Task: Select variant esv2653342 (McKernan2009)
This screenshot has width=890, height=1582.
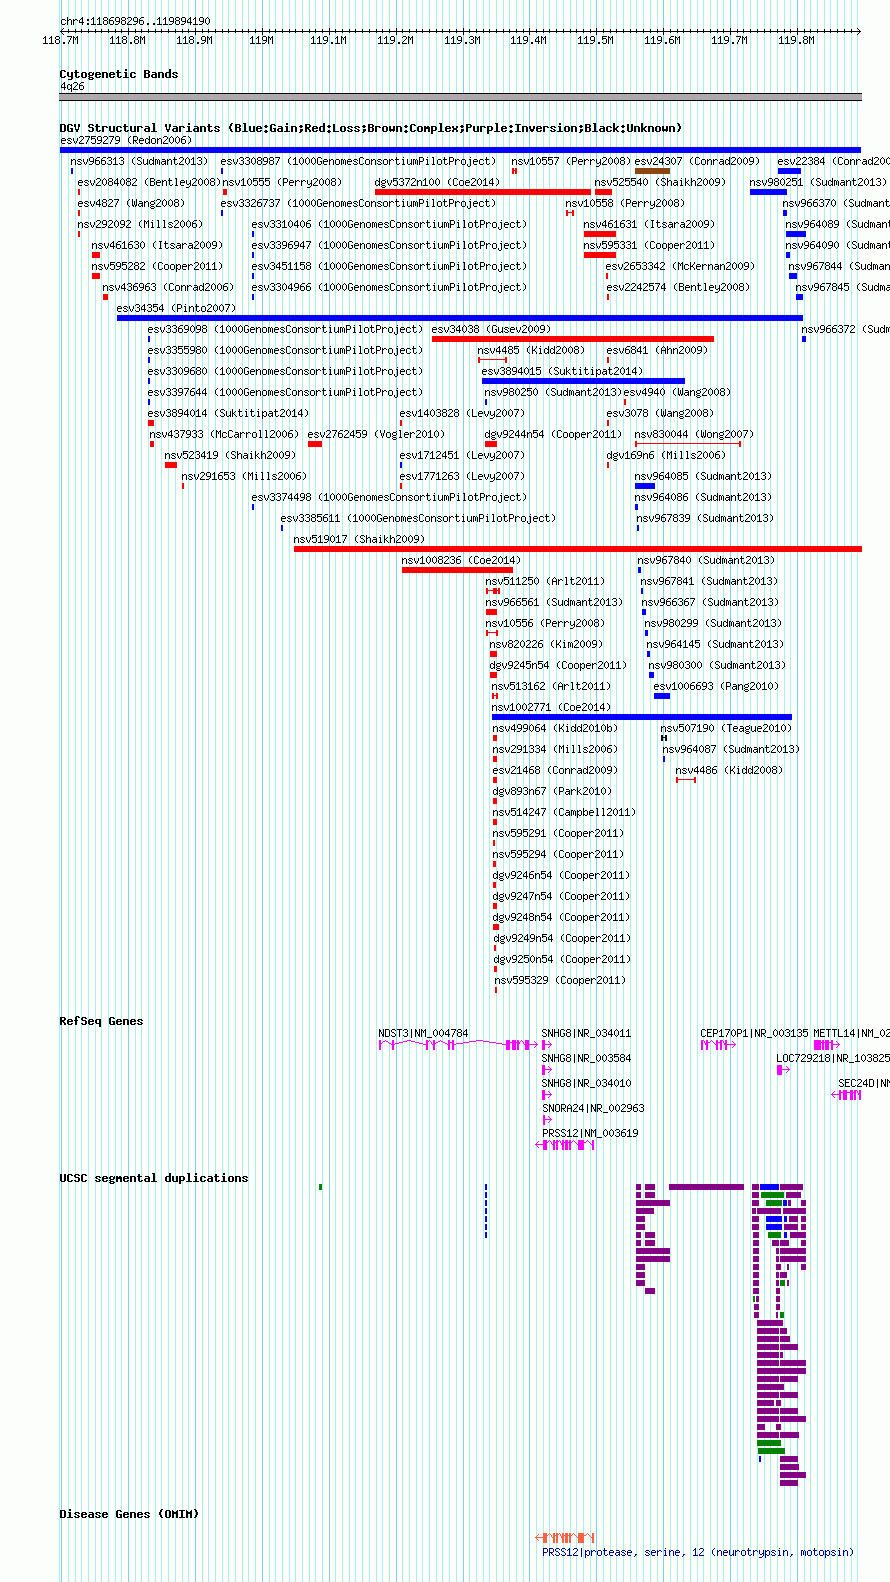Action: pyautogui.click(x=679, y=266)
